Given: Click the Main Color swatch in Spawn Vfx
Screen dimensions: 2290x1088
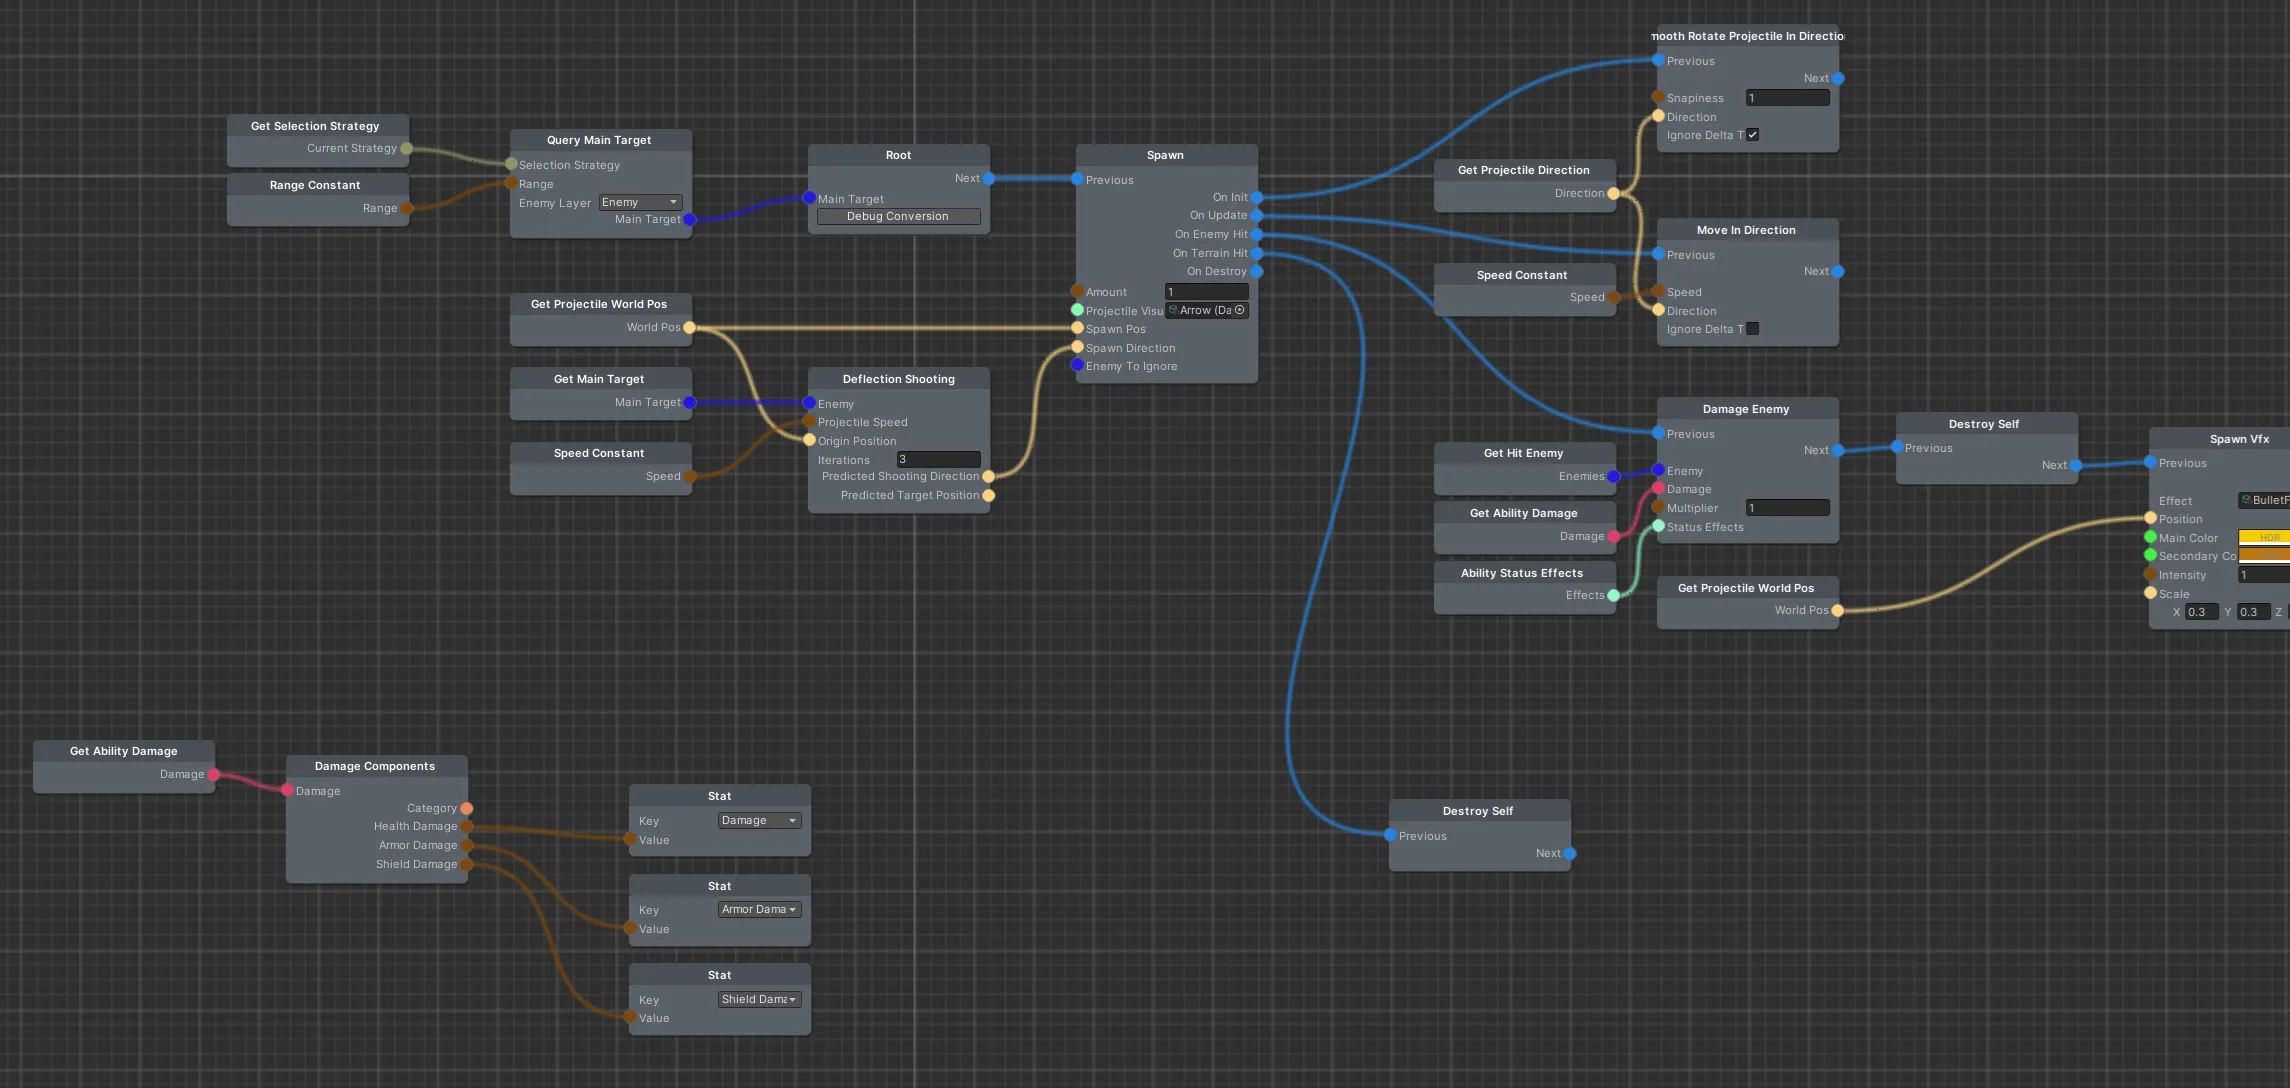Looking at the screenshot, I should (x=2264, y=538).
